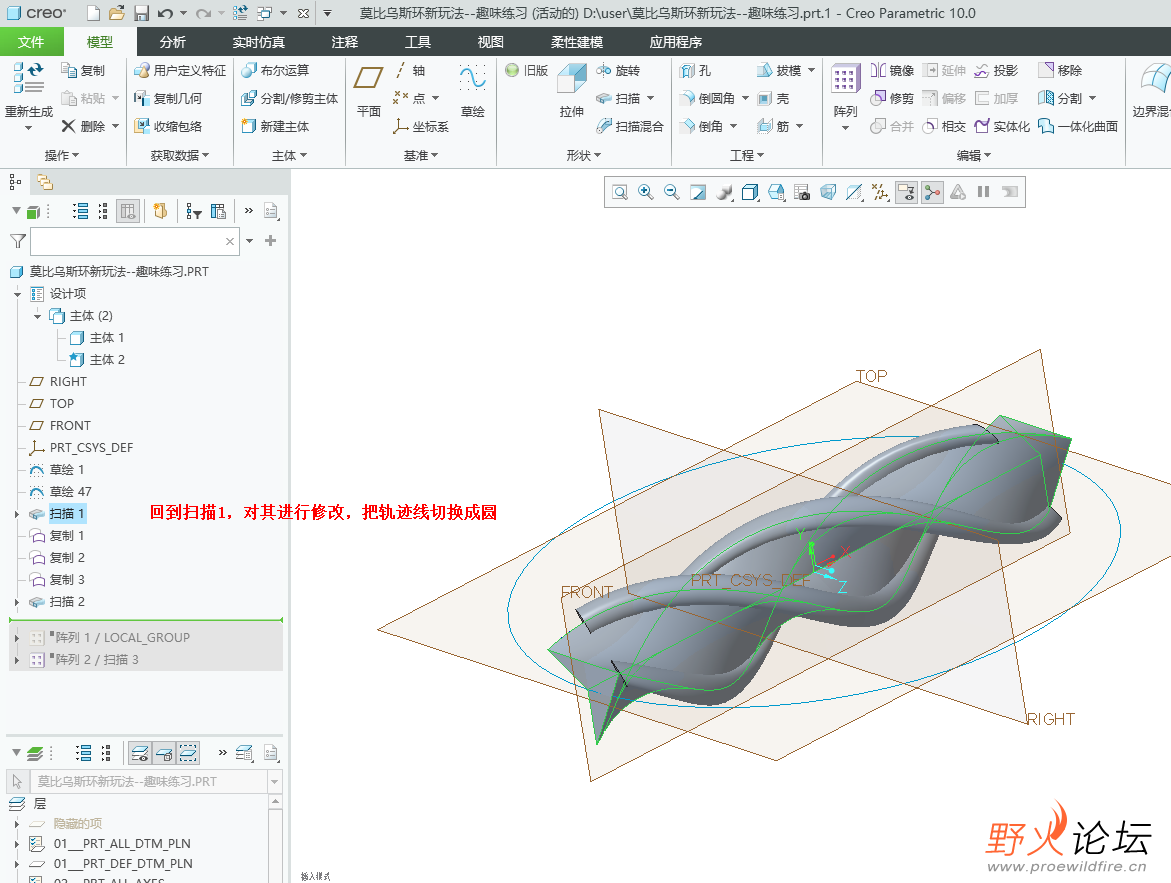Save the model with the Save icon
Image resolution: width=1171 pixels, height=883 pixels.
[141, 13]
